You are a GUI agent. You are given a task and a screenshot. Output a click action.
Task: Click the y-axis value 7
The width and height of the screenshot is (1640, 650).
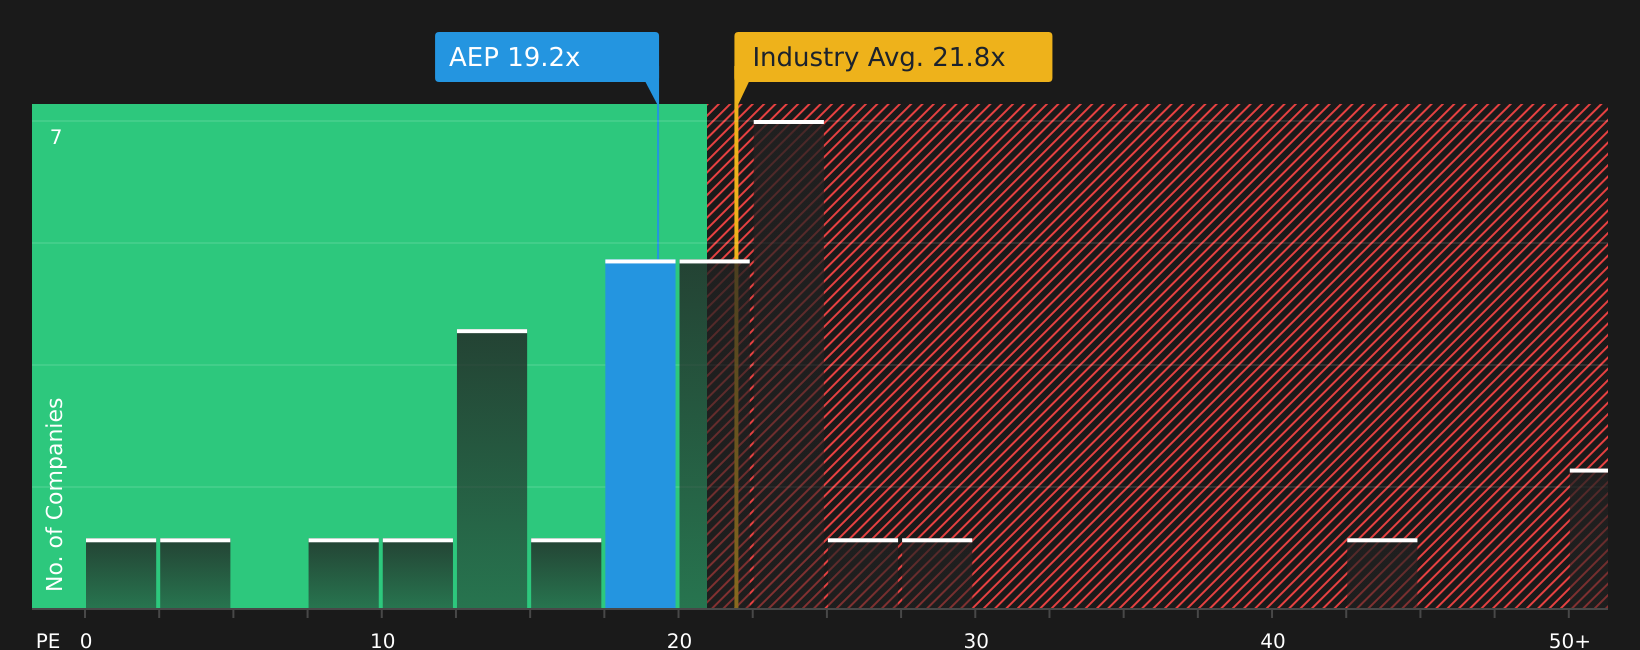pos(56,137)
